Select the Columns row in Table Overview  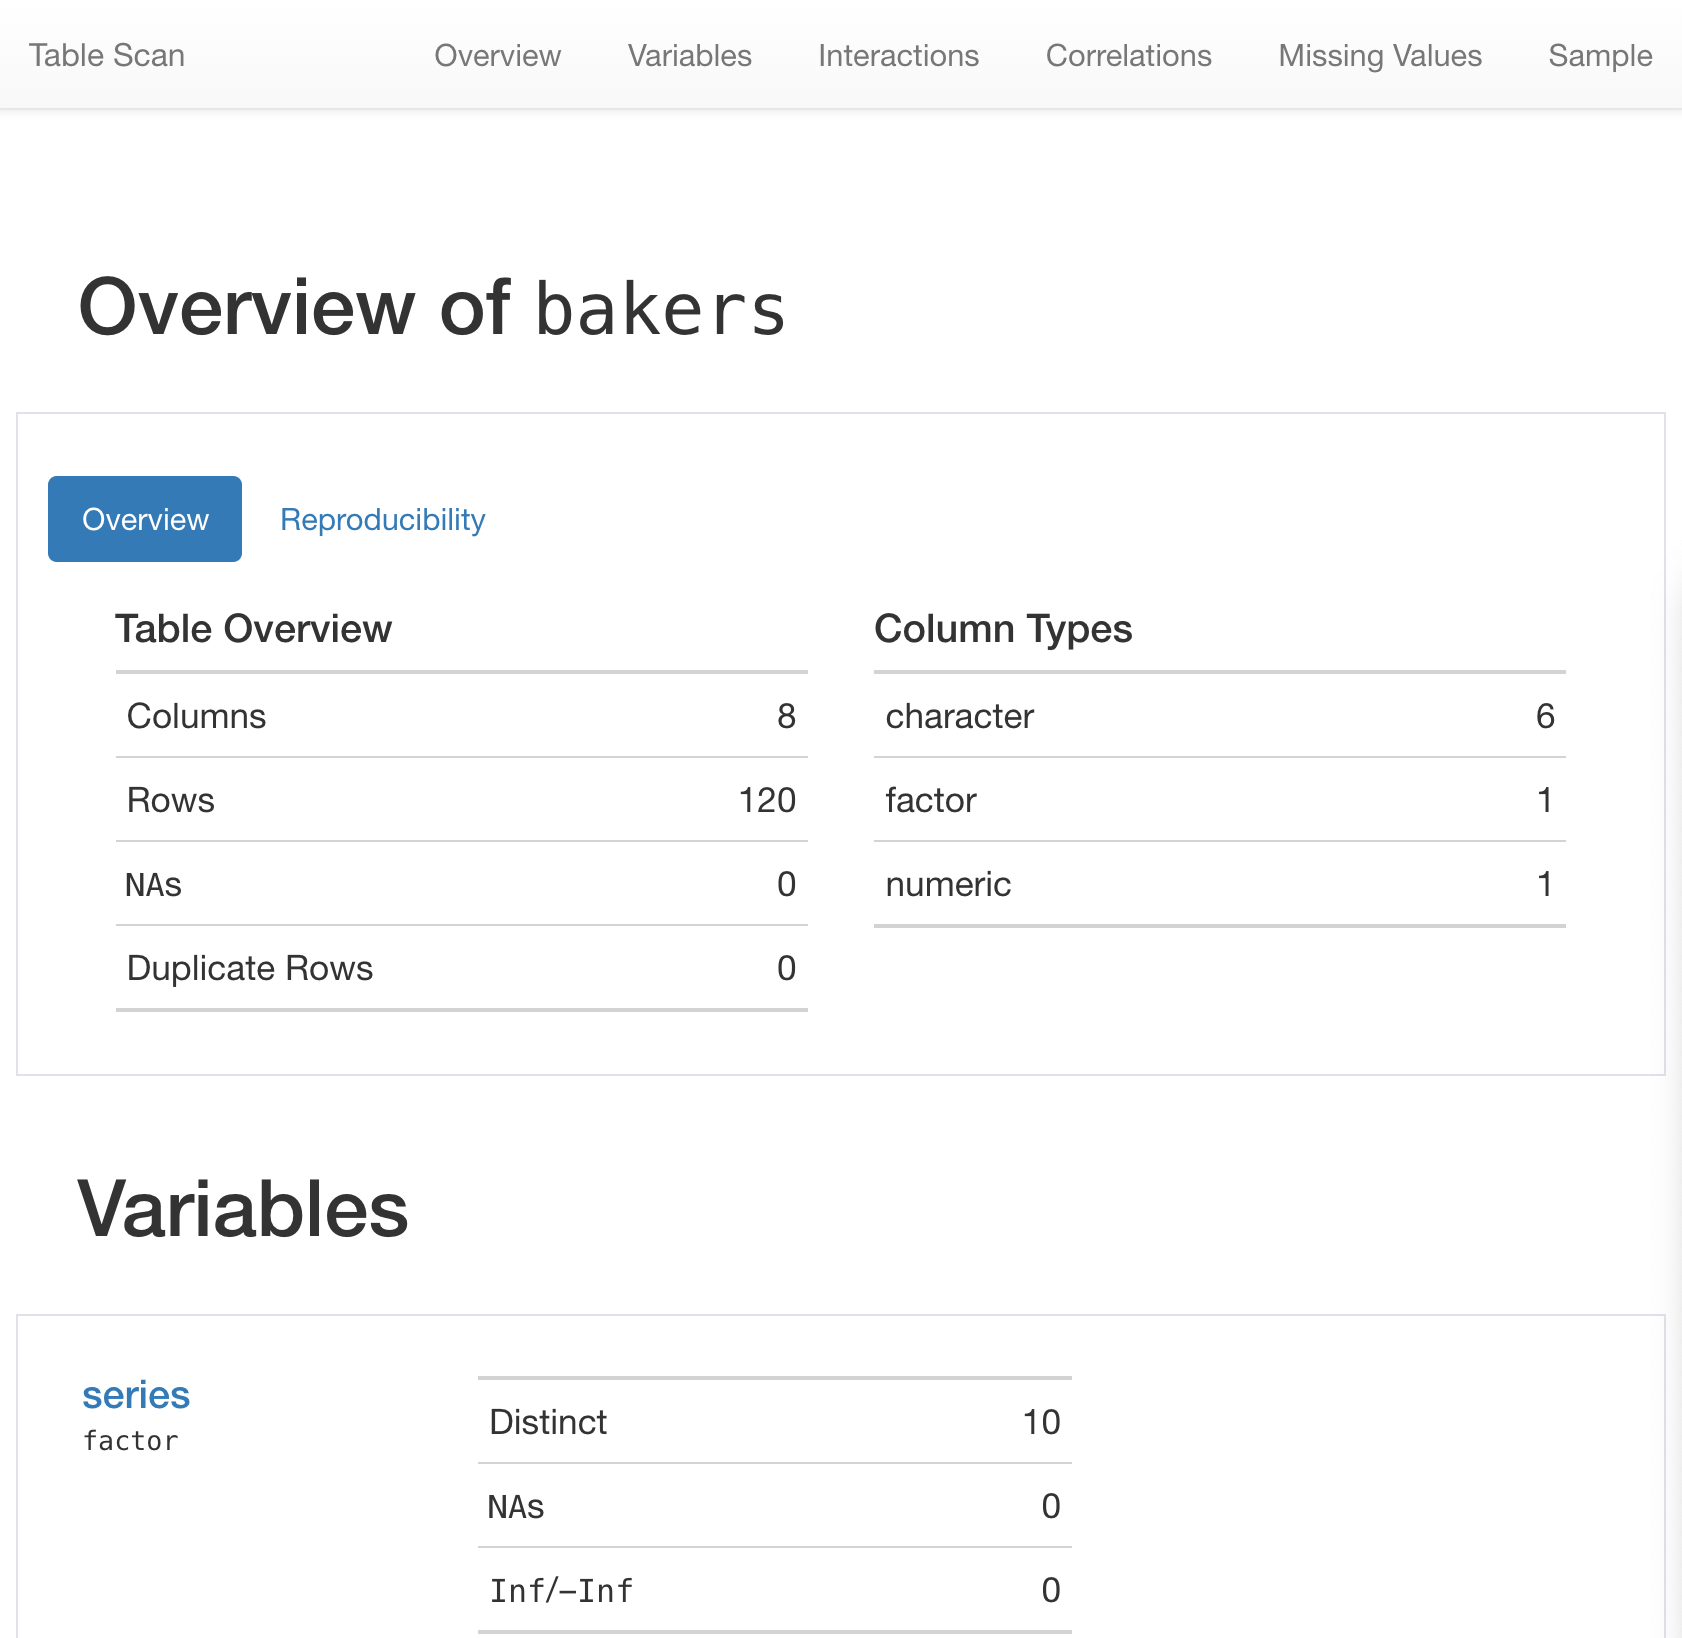[x=461, y=716]
